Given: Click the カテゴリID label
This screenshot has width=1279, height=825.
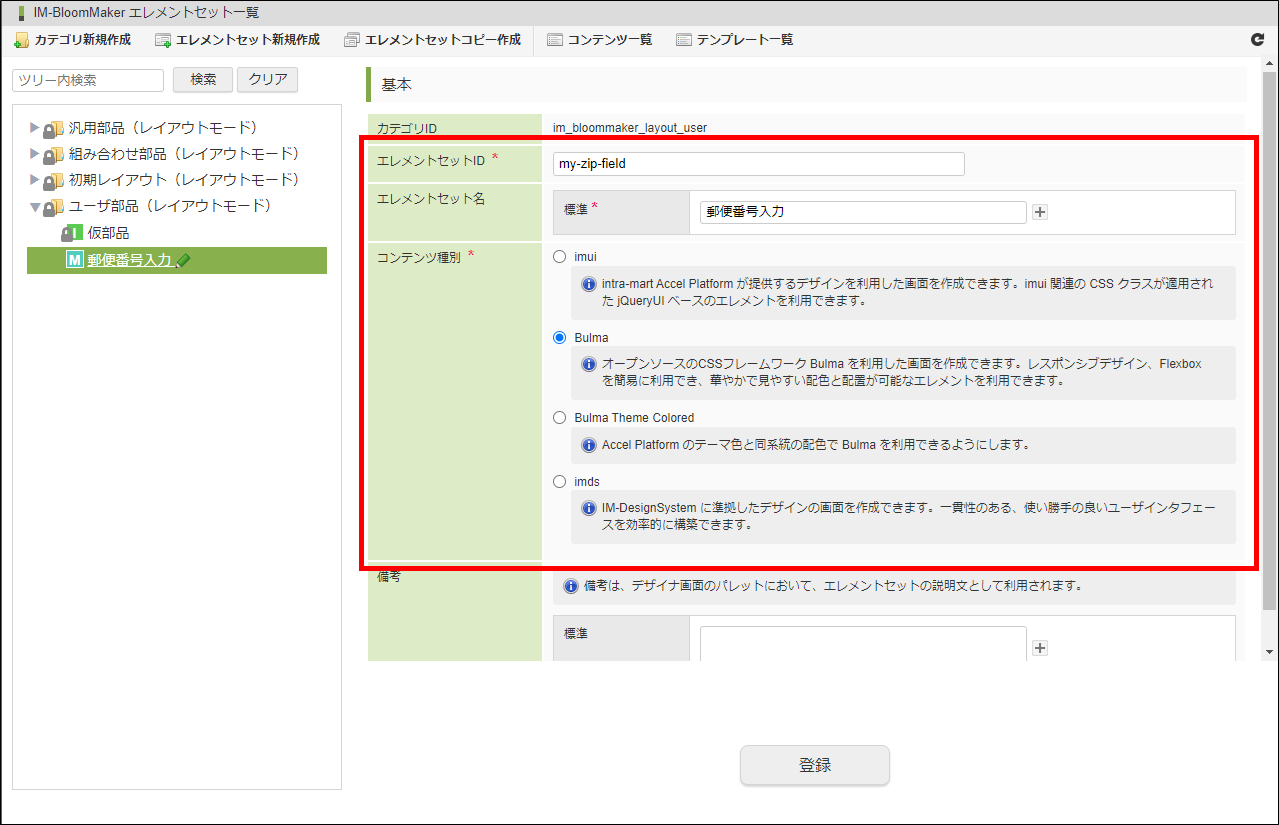Looking at the screenshot, I should [x=406, y=128].
